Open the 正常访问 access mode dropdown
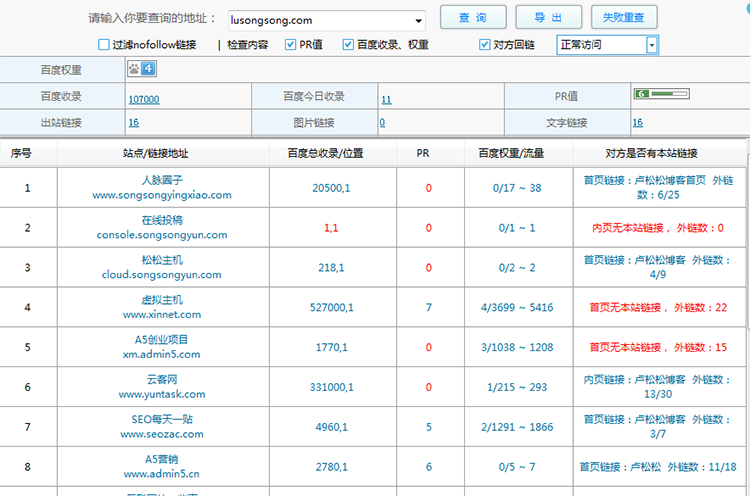750x496 pixels. tap(652, 45)
